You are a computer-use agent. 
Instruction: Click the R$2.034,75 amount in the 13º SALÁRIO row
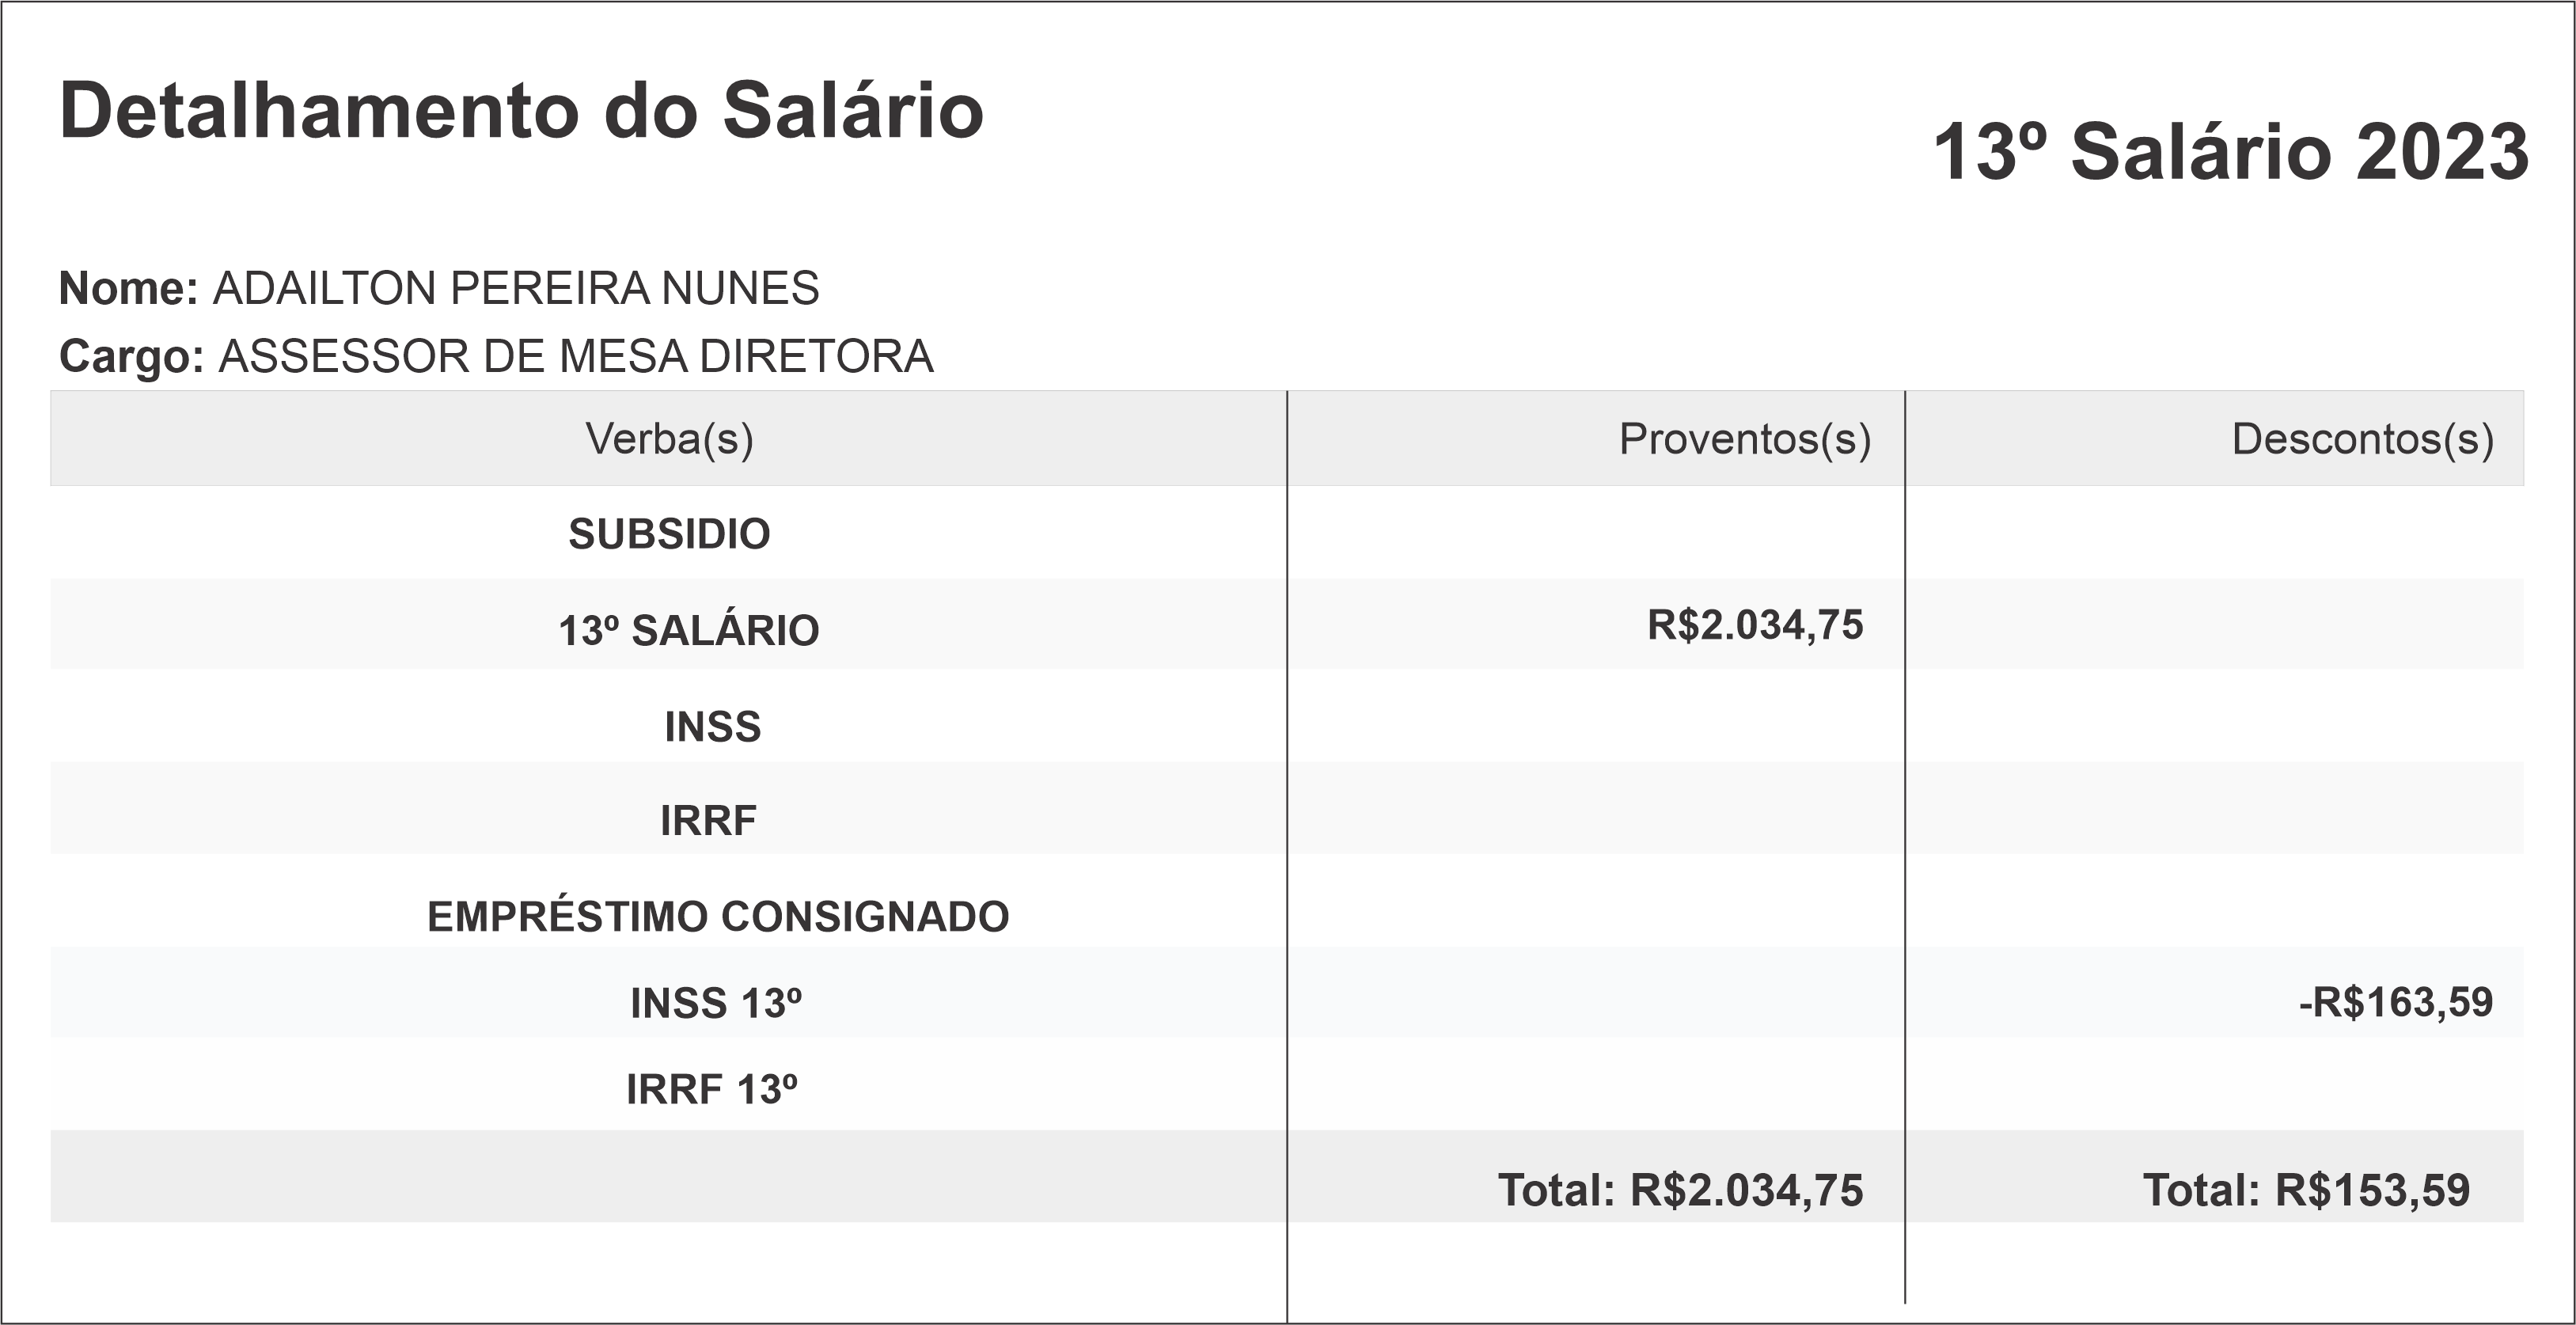pyautogui.click(x=1755, y=625)
